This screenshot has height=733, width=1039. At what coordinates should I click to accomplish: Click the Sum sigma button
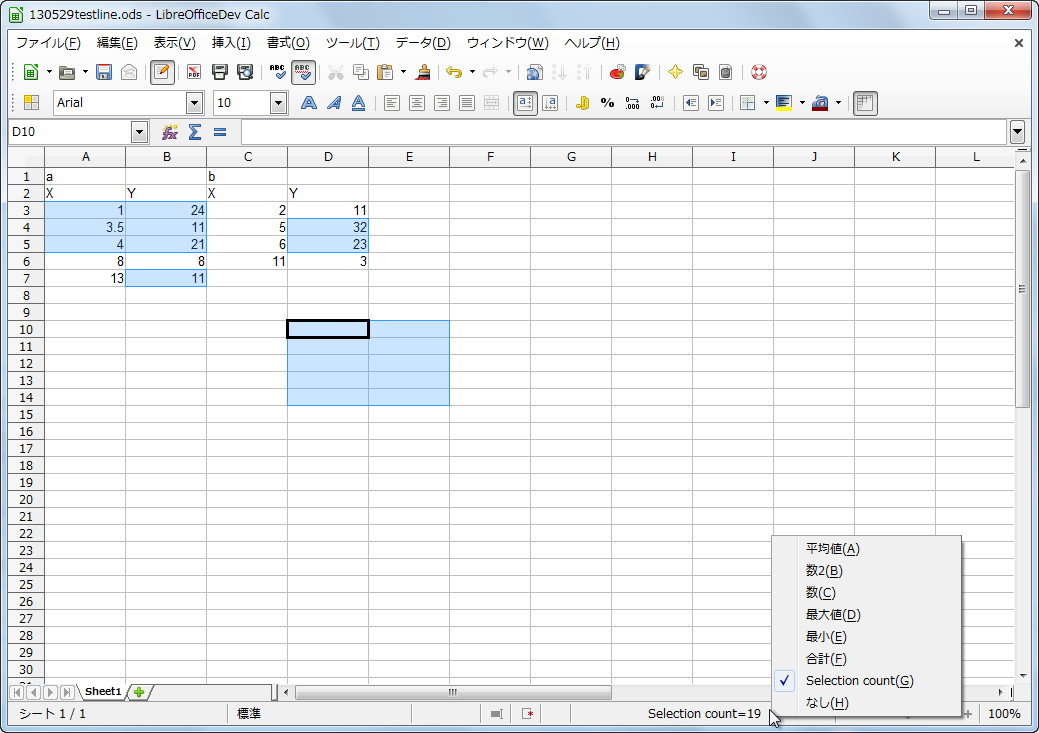[x=195, y=132]
